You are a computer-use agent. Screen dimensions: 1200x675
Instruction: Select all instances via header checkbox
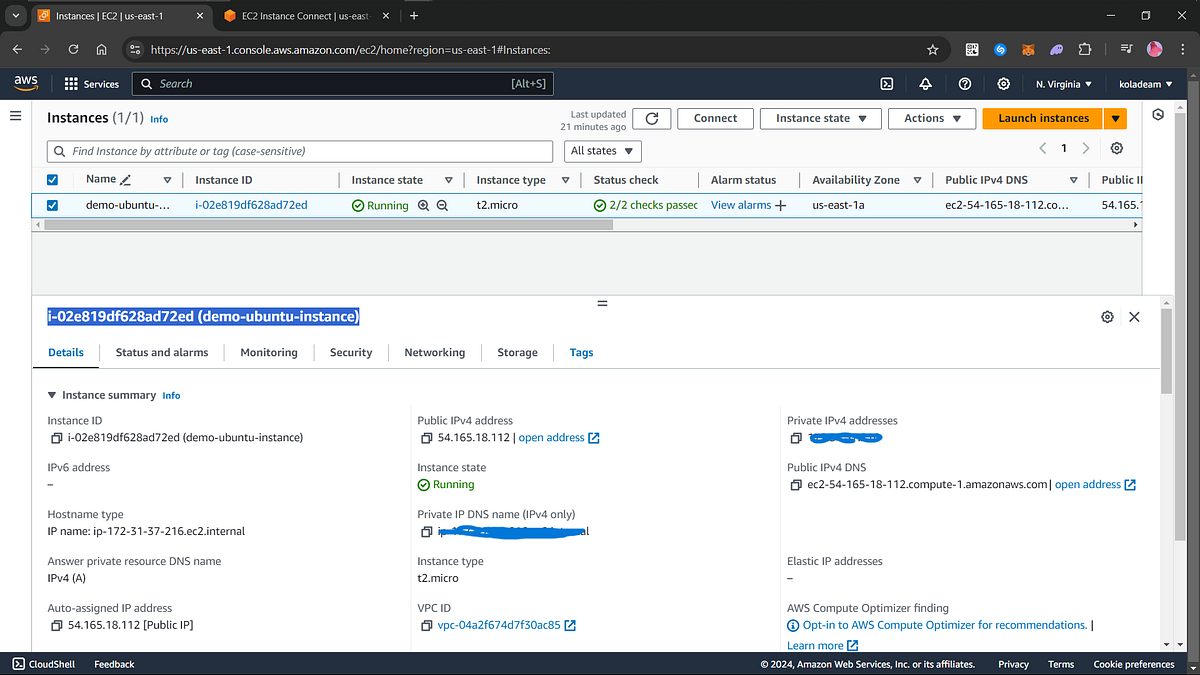[x=52, y=179]
